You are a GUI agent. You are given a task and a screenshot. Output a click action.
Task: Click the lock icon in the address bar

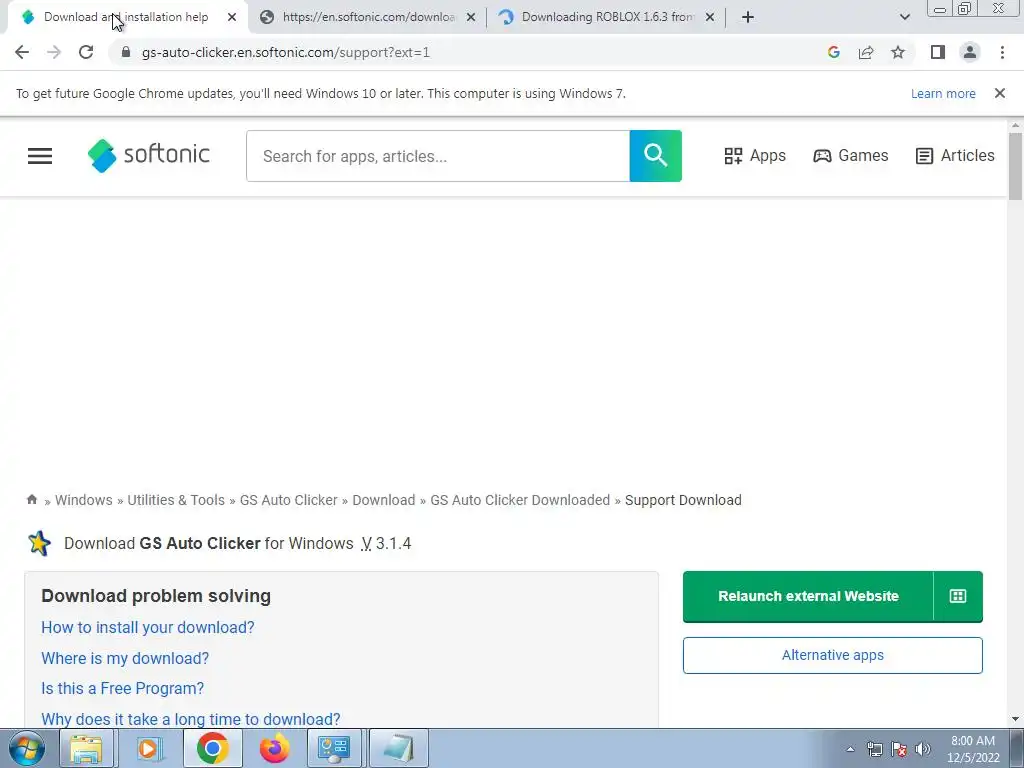(x=126, y=52)
